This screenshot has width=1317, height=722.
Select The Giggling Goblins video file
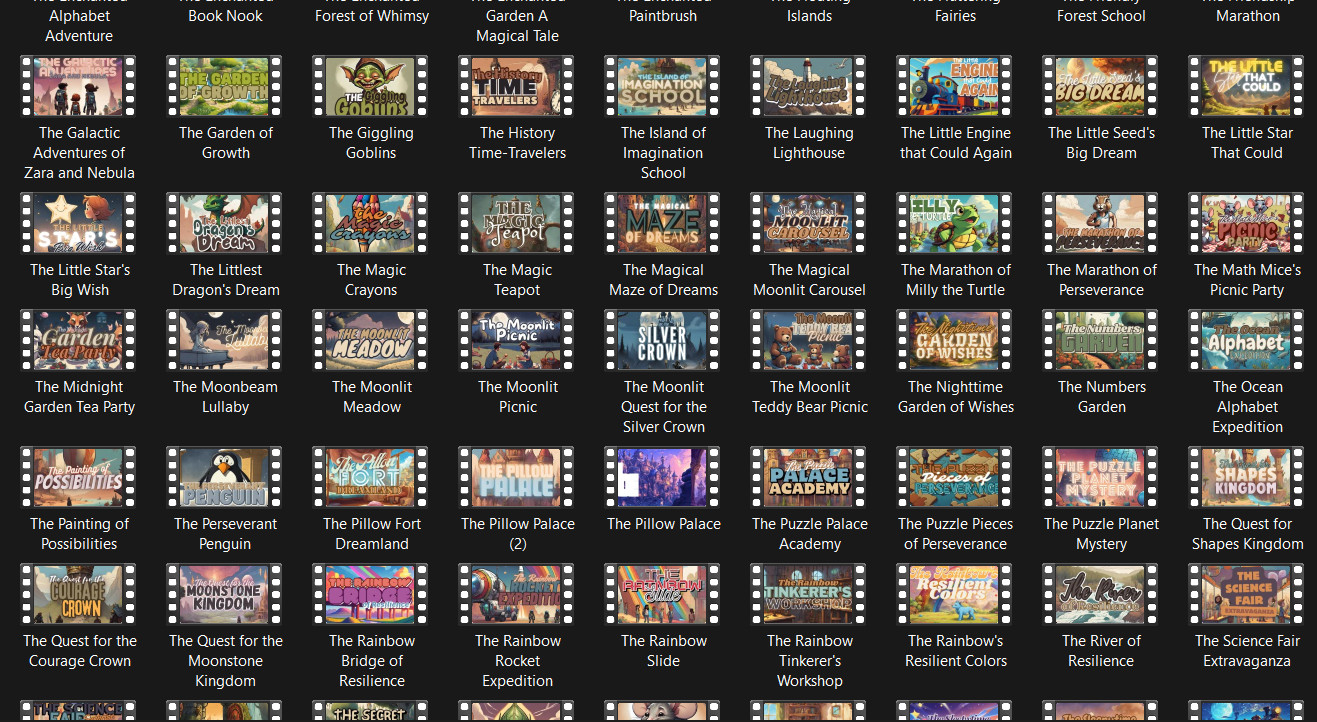[x=371, y=87]
